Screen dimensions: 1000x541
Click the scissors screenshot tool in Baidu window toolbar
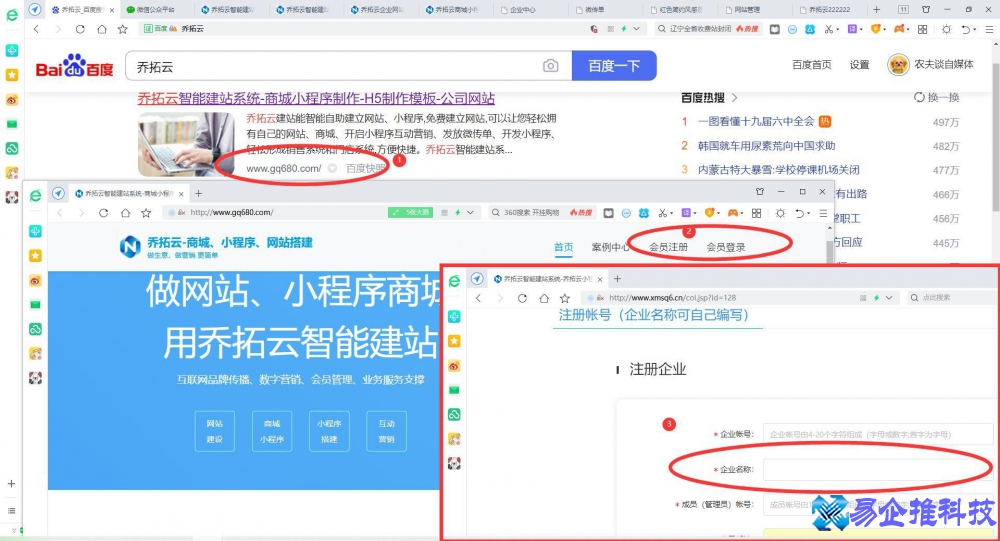coord(828,29)
